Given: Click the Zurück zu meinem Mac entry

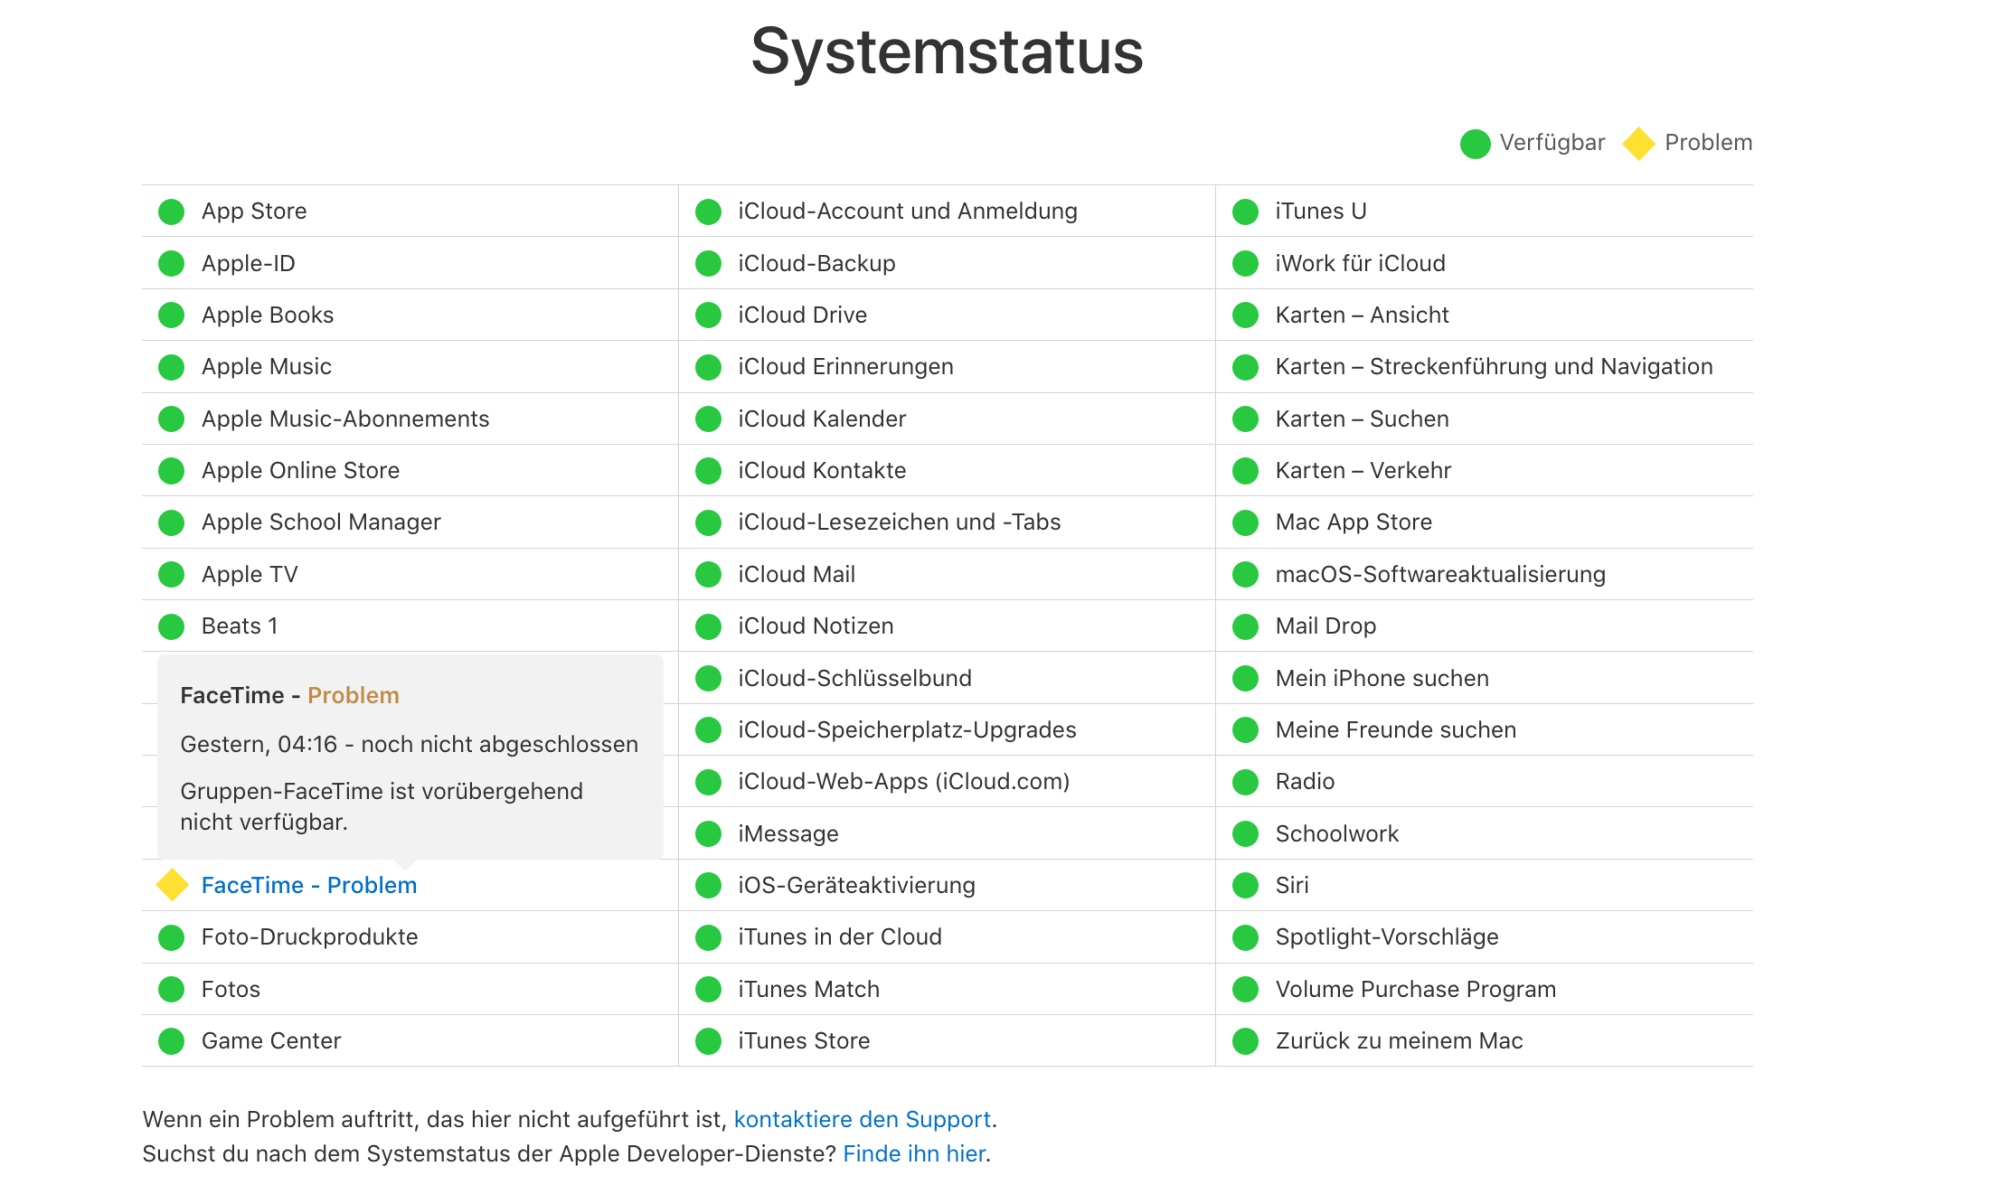Looking at the screenshot, I should click(1398, 1041).
